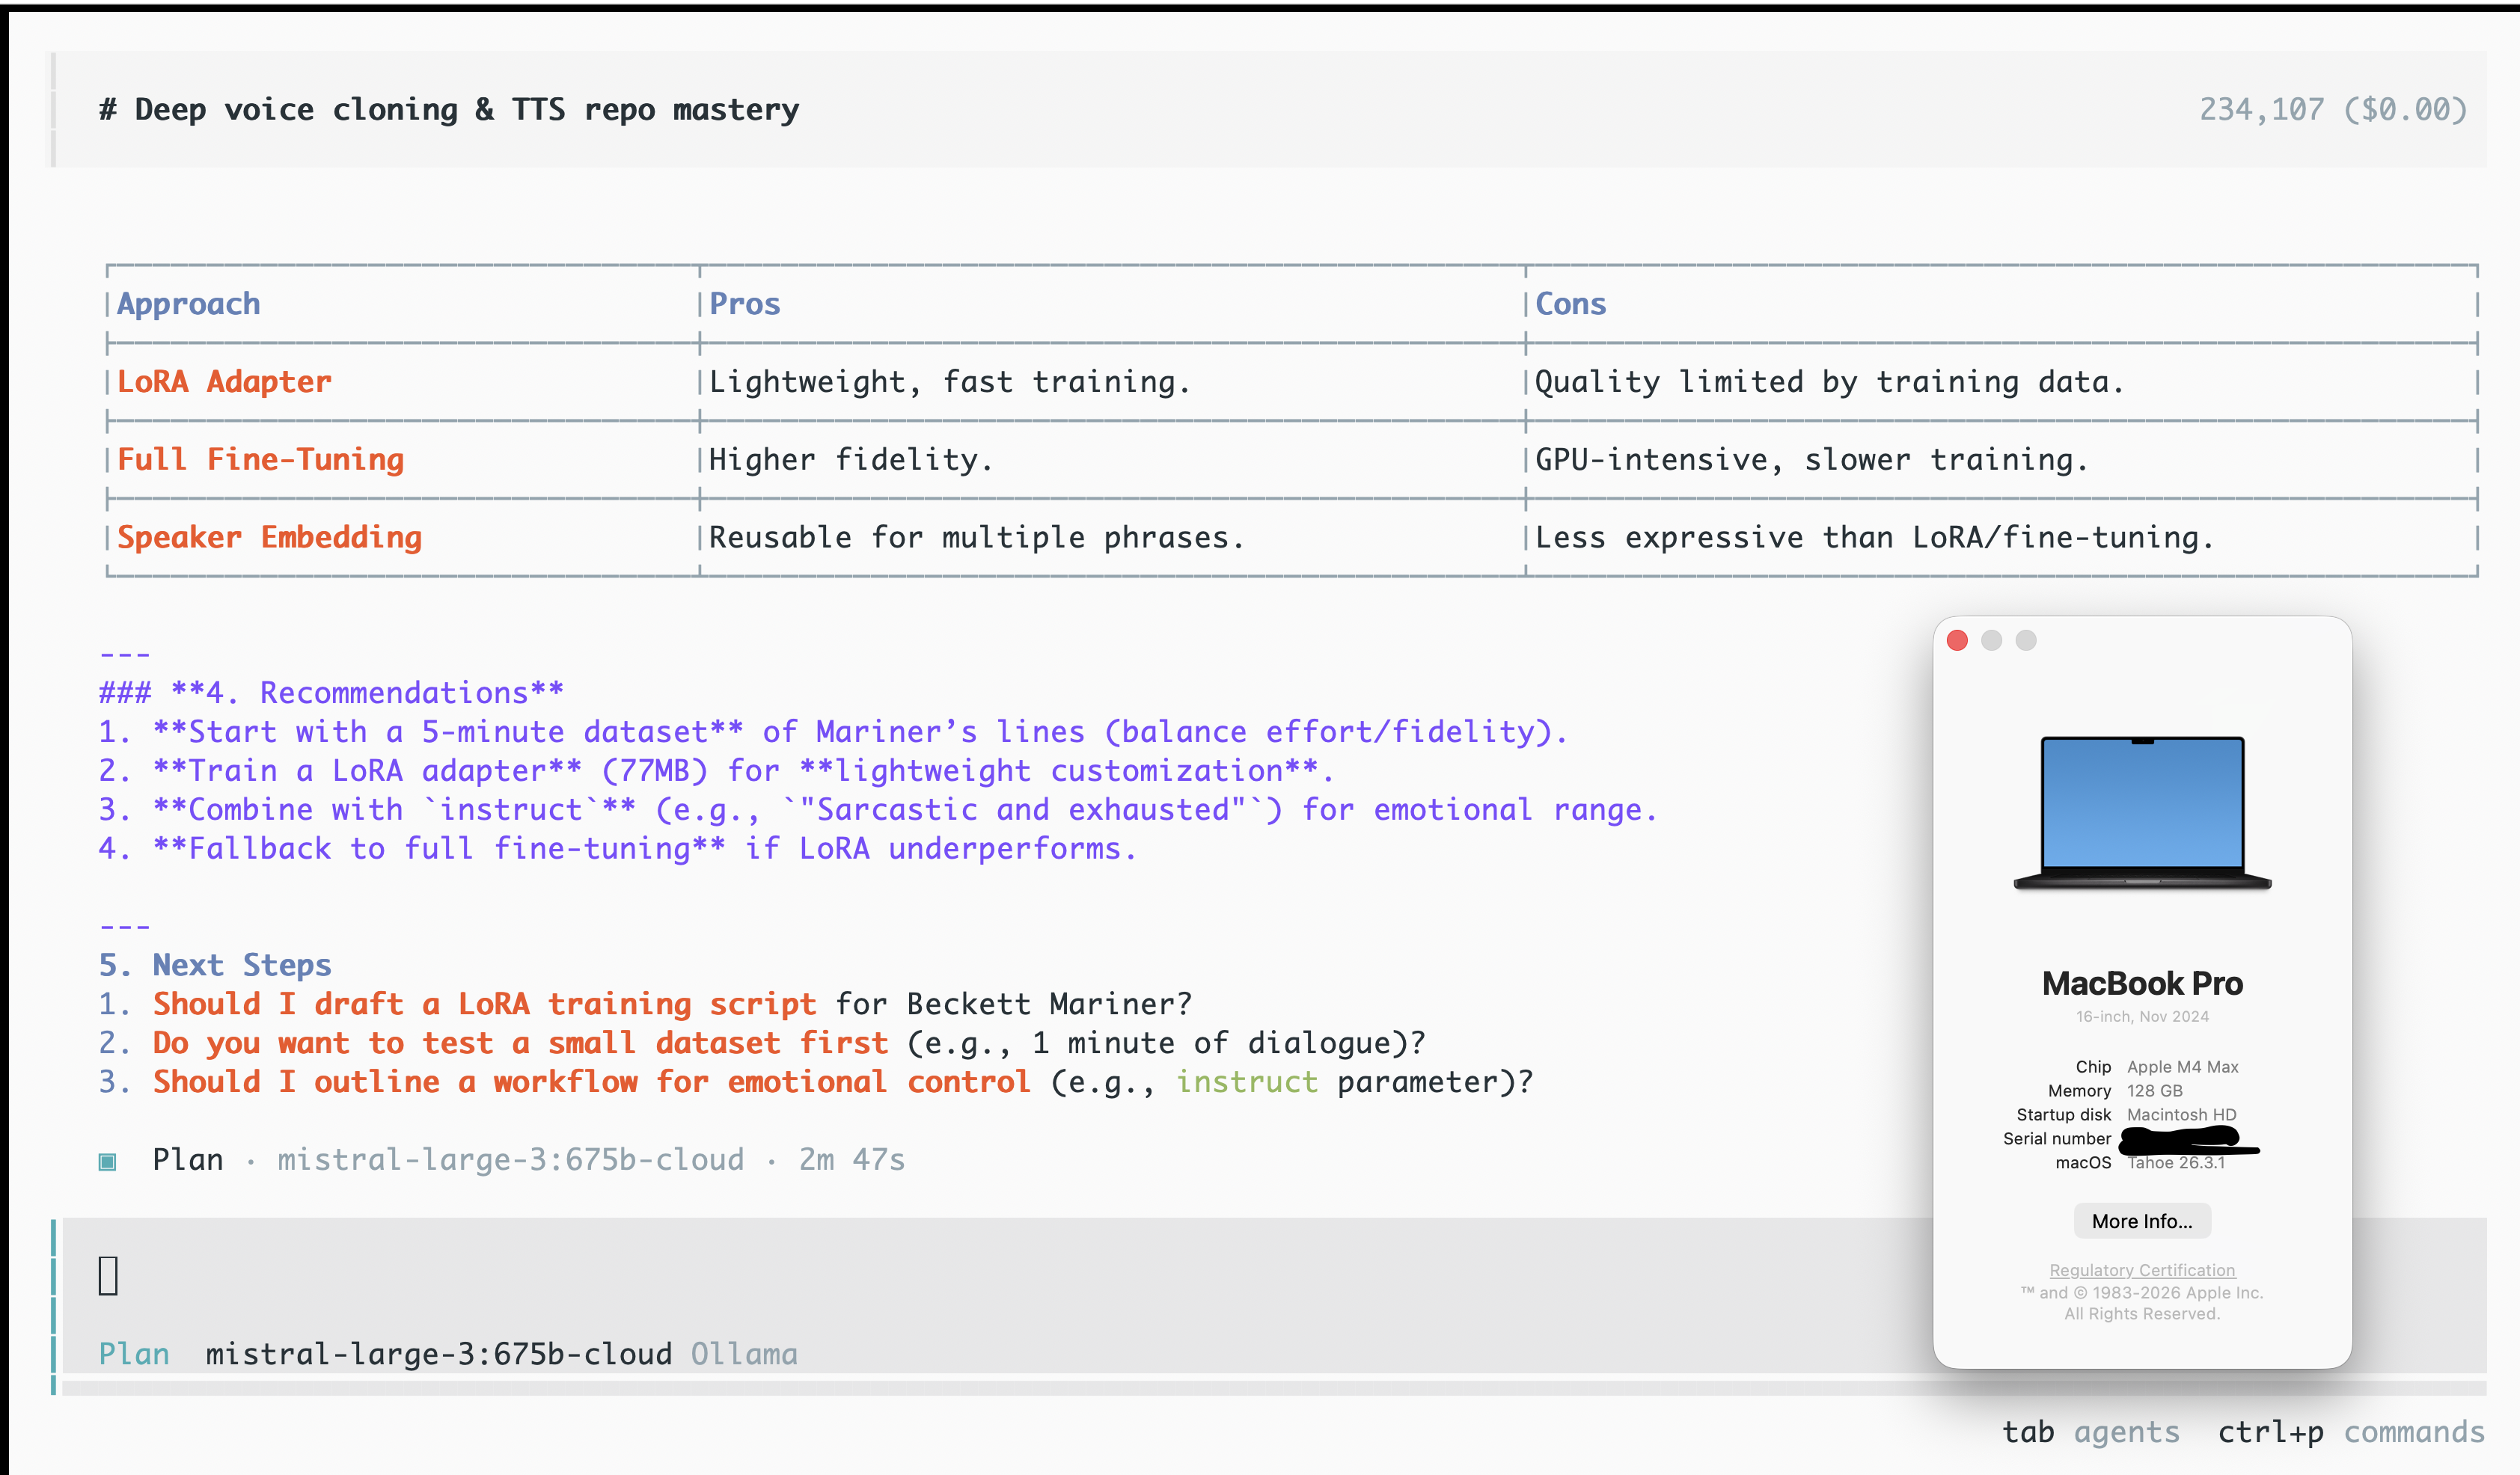
Task: Click the teal square icon beside Plan
Action: 107,1161
